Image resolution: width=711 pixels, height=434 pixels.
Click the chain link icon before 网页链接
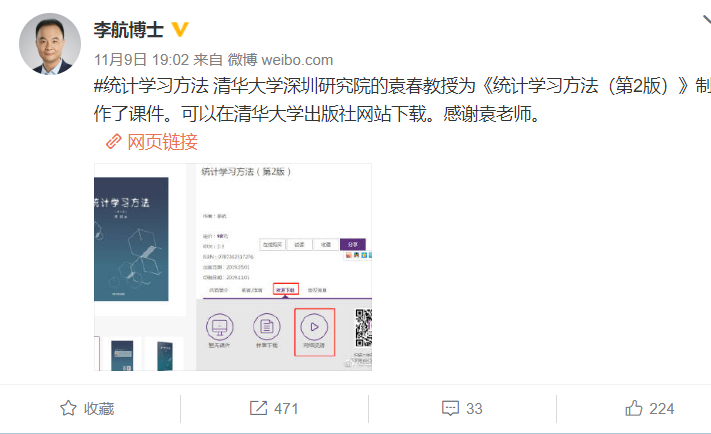(113, 141)
